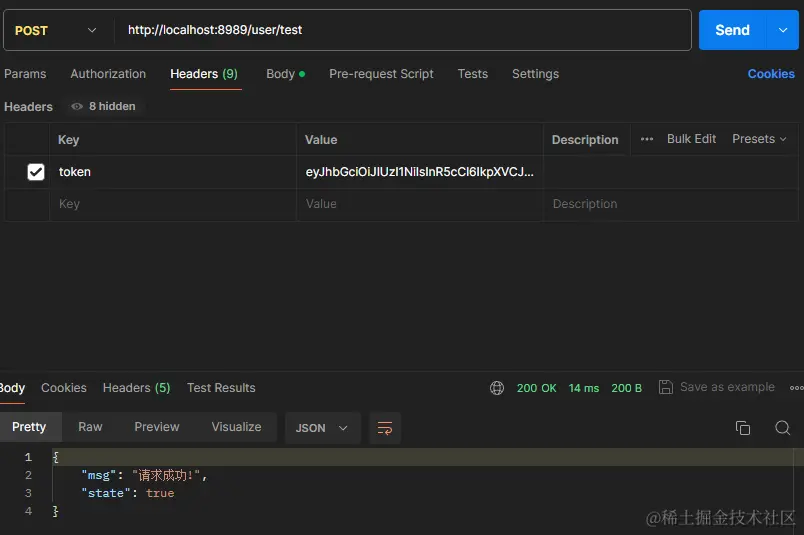Open the response Headers (5) tab
Screen dimensions: 804x535
[136, 388]
